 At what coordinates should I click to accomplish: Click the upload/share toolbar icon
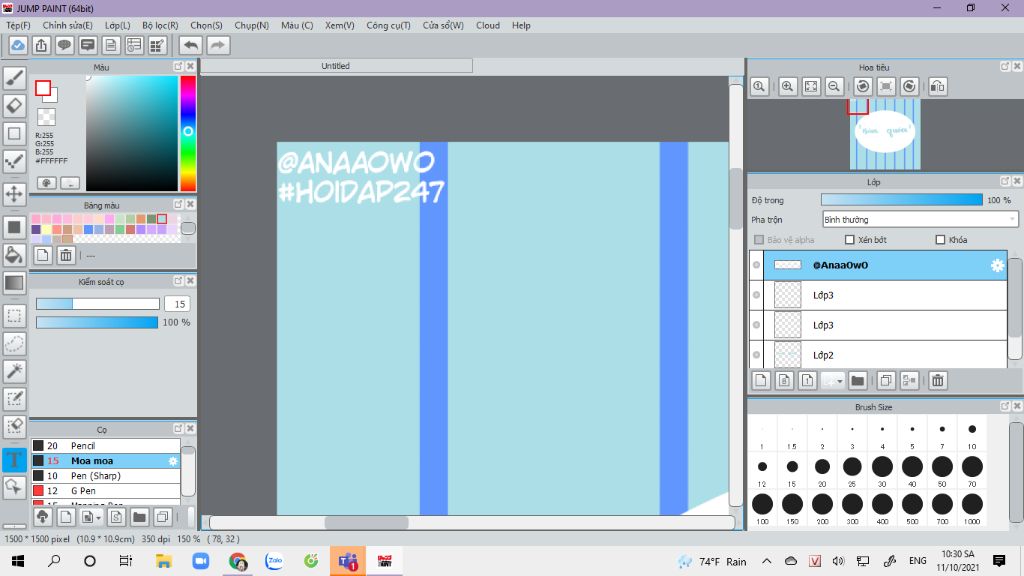coord(41,45)
